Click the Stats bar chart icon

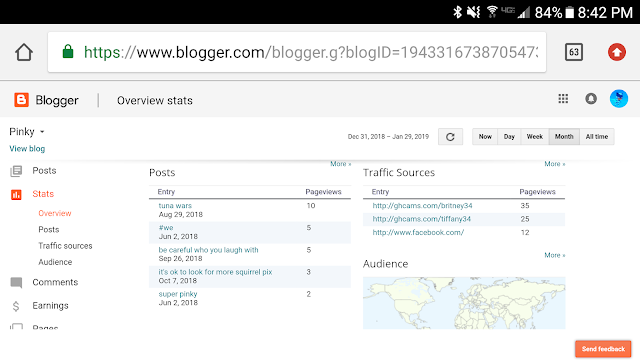point(16,194)
